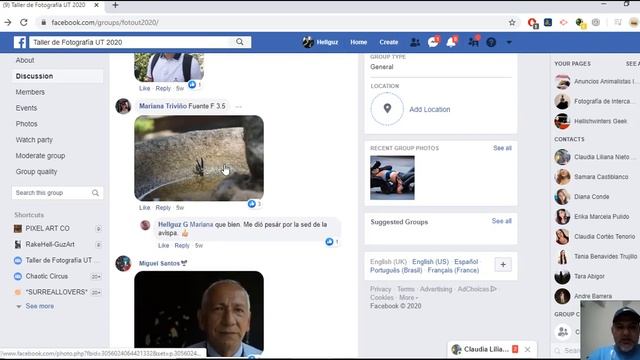
Task: Click plus button to add a language
Action: [503, 264]
